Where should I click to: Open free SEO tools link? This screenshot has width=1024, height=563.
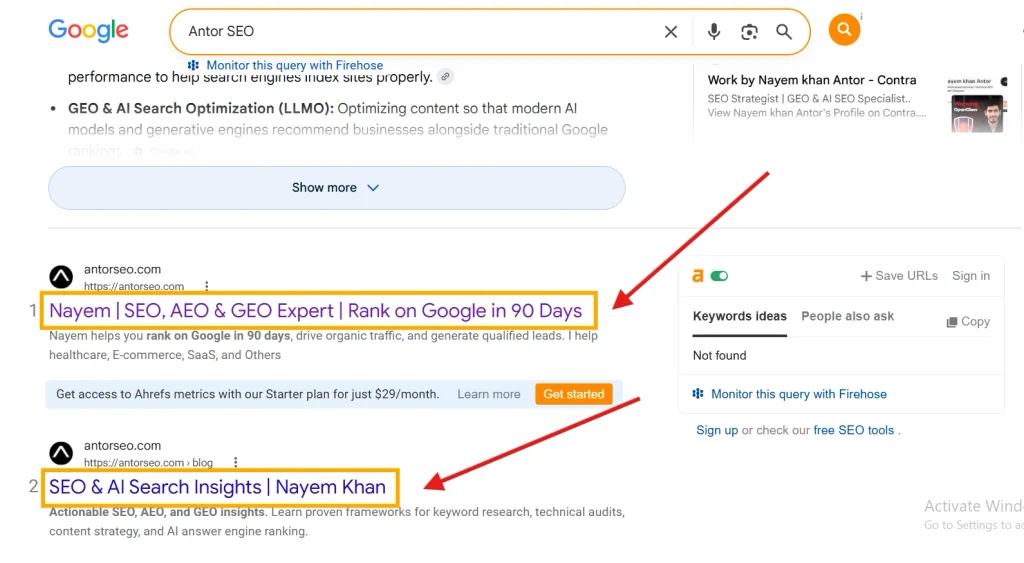pos(854,430)
